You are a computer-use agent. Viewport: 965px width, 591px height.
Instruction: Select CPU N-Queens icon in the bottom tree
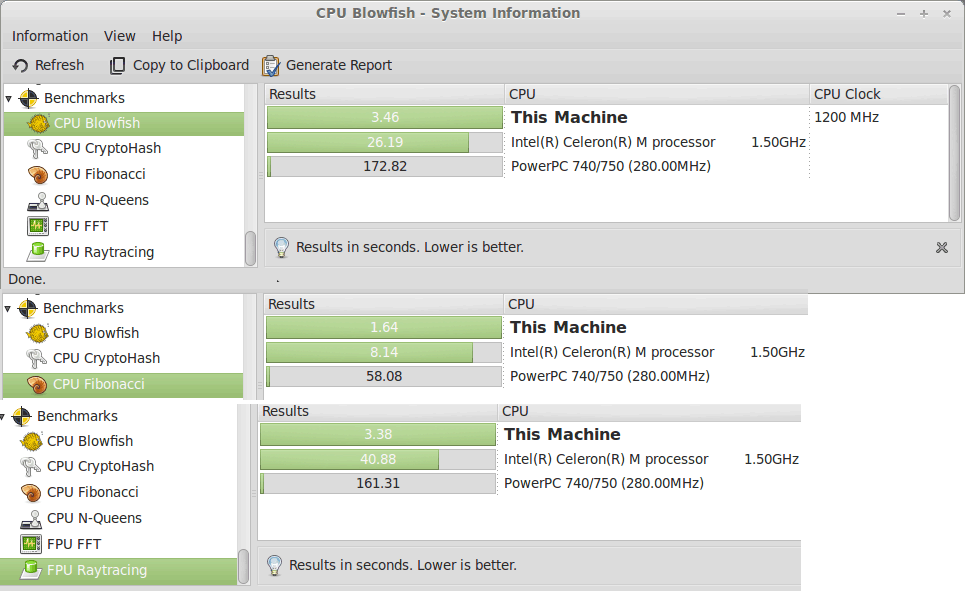(x=31, y=518)
